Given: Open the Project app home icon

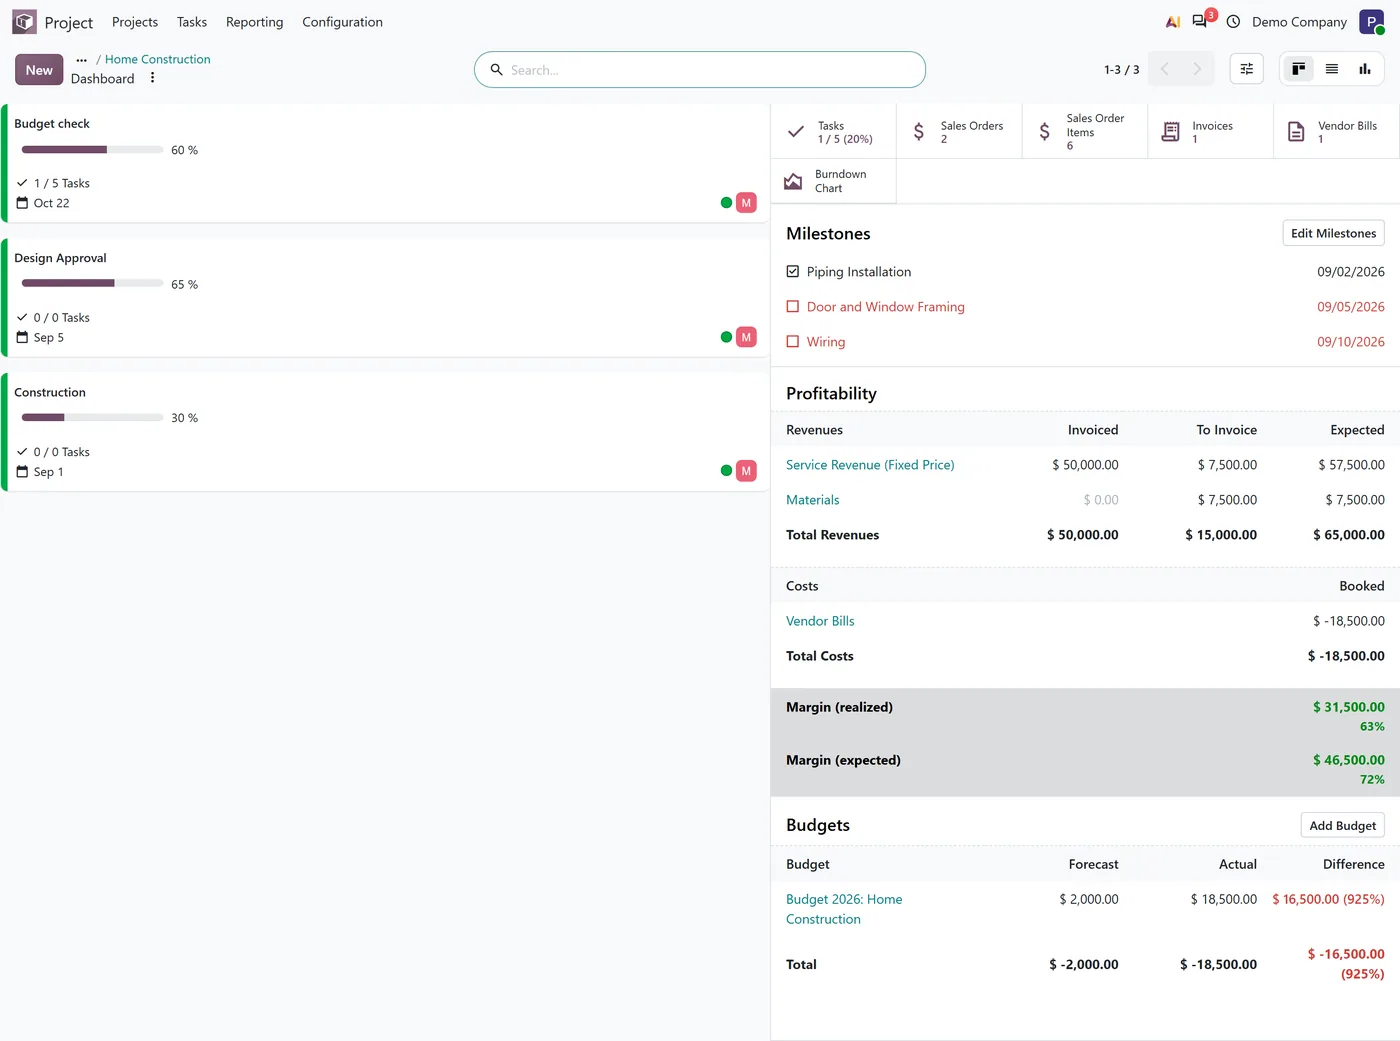Looking at the screenshot, I should click(x=25, y=22).
